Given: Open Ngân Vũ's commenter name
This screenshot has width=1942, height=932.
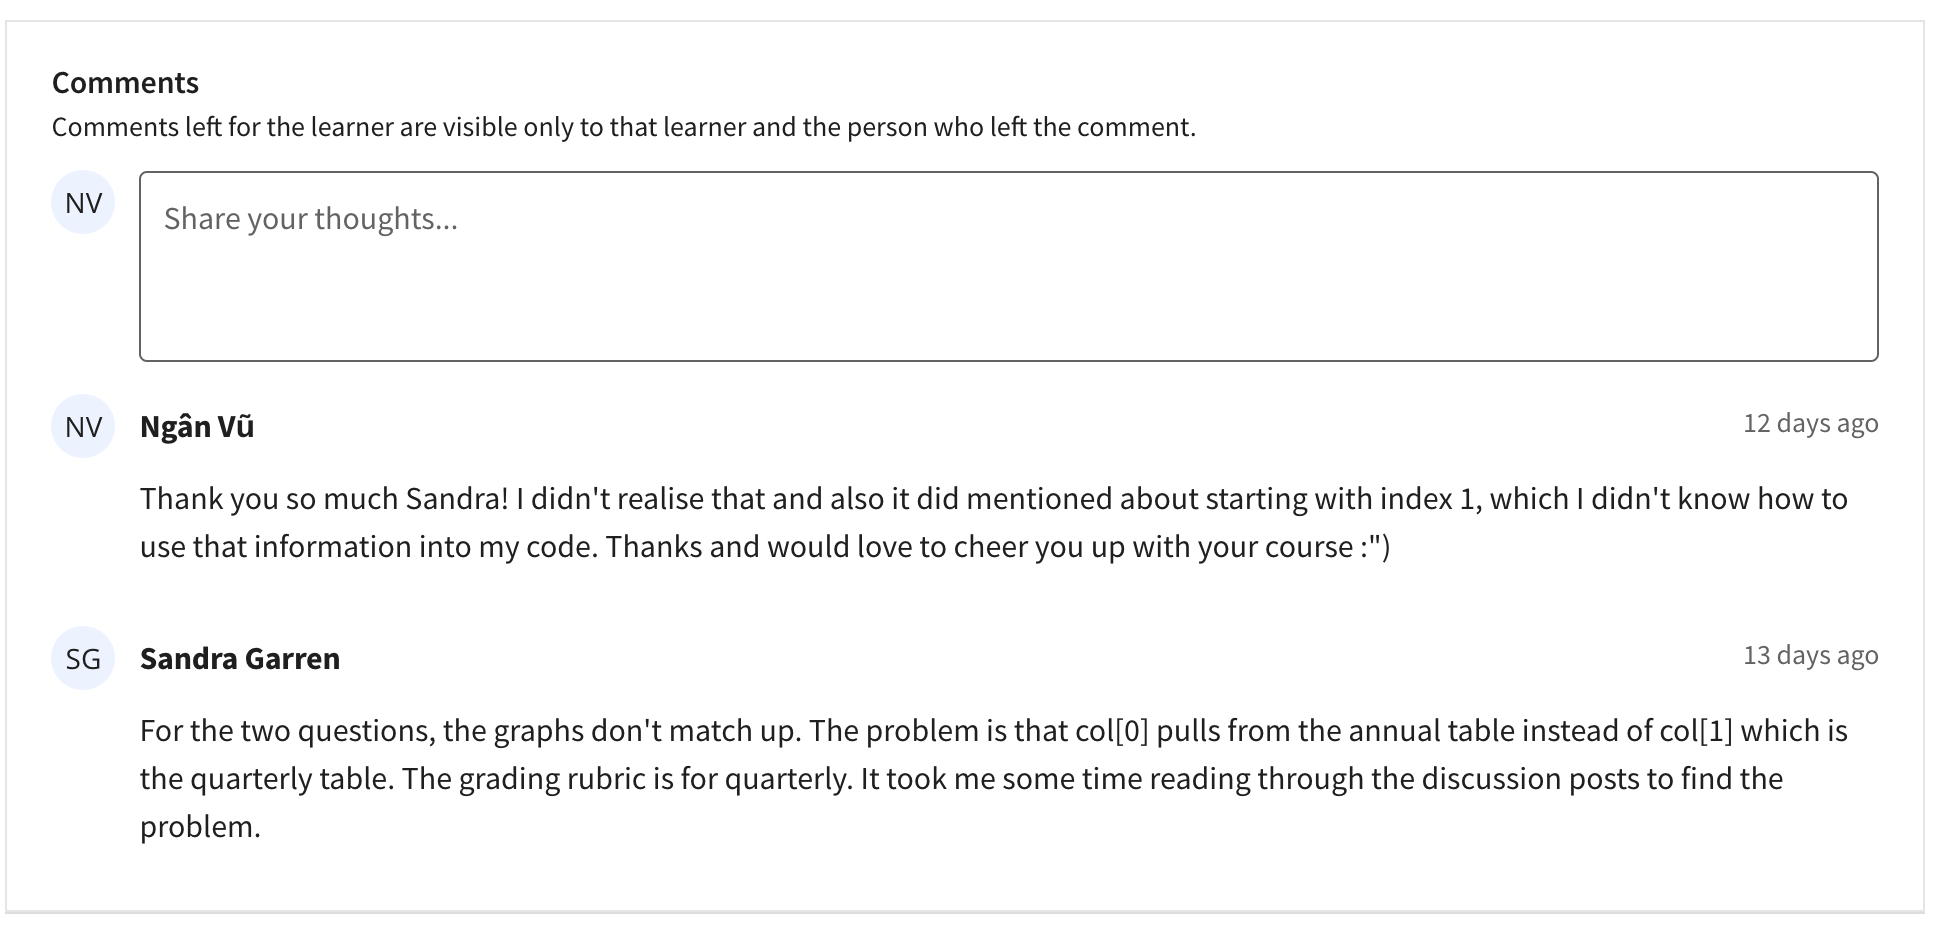Looking at the screenshot, I should 197,427.
